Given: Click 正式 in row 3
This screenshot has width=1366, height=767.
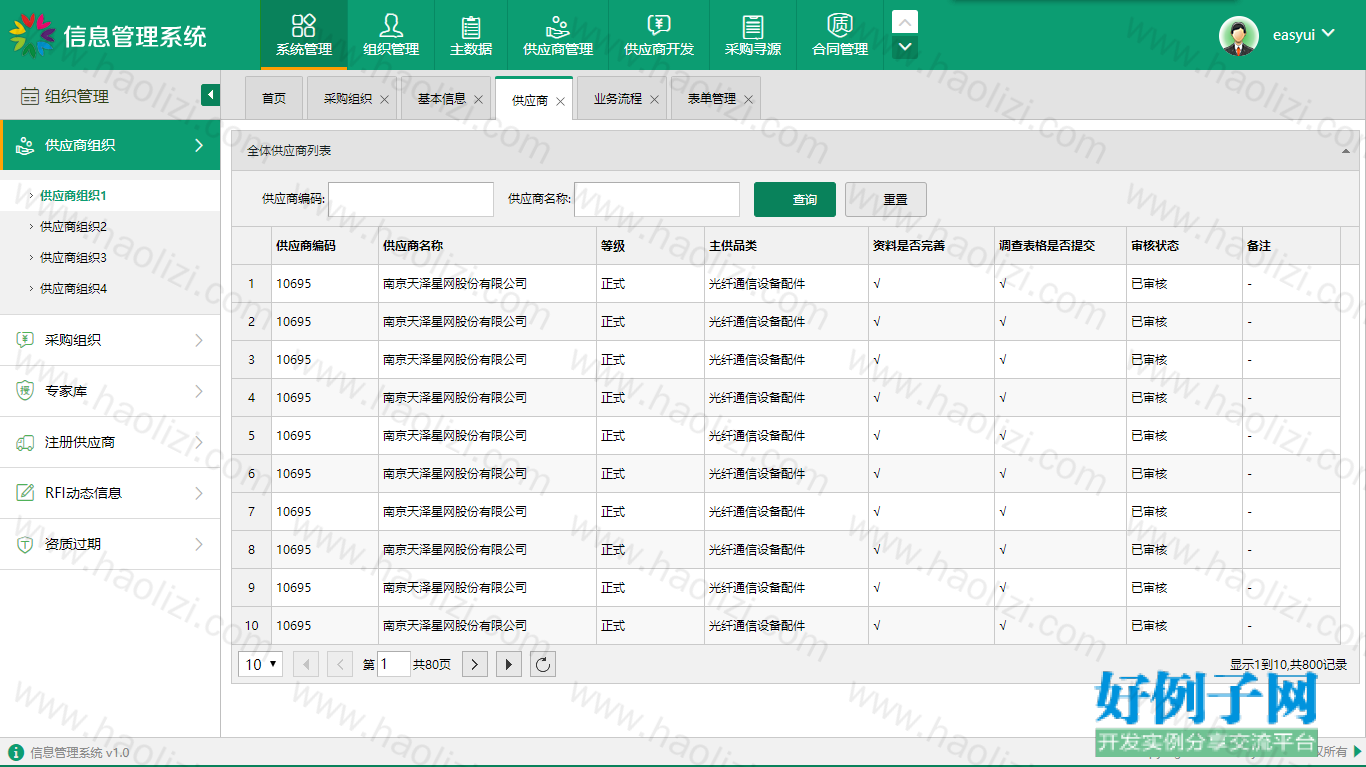Looking at the screenshot, I should click(613, 360).
